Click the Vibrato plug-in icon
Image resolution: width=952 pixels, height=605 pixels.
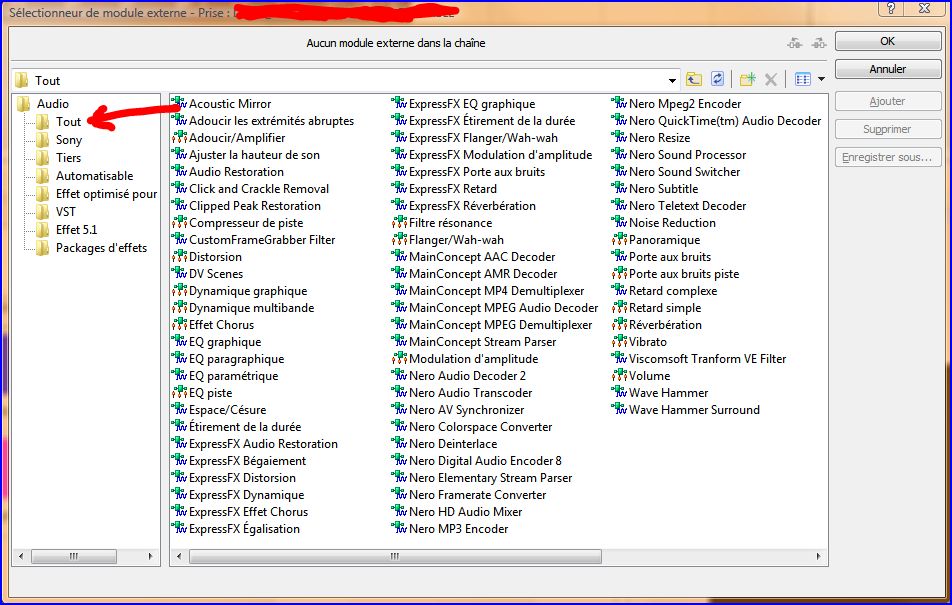pos(619,341)
